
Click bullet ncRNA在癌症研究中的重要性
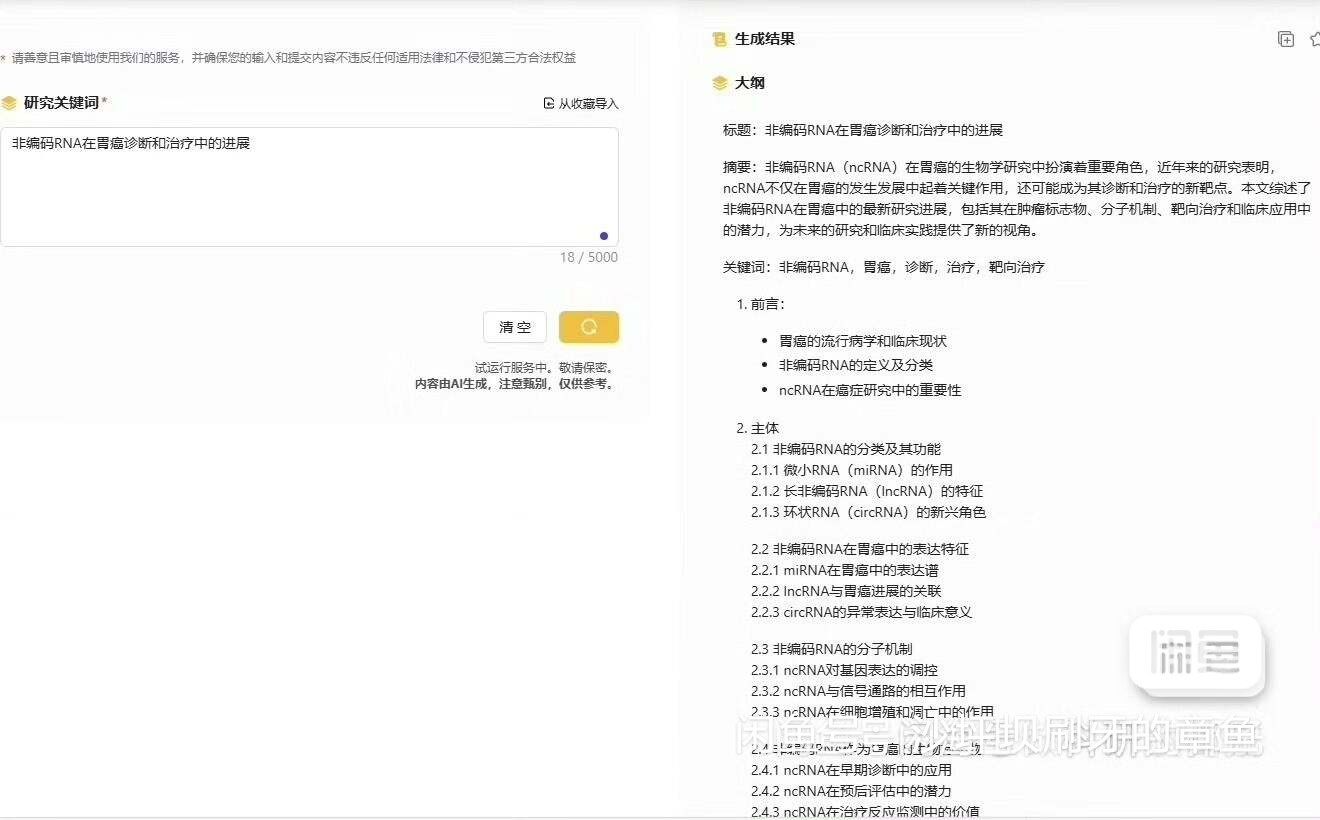[870, 390]
